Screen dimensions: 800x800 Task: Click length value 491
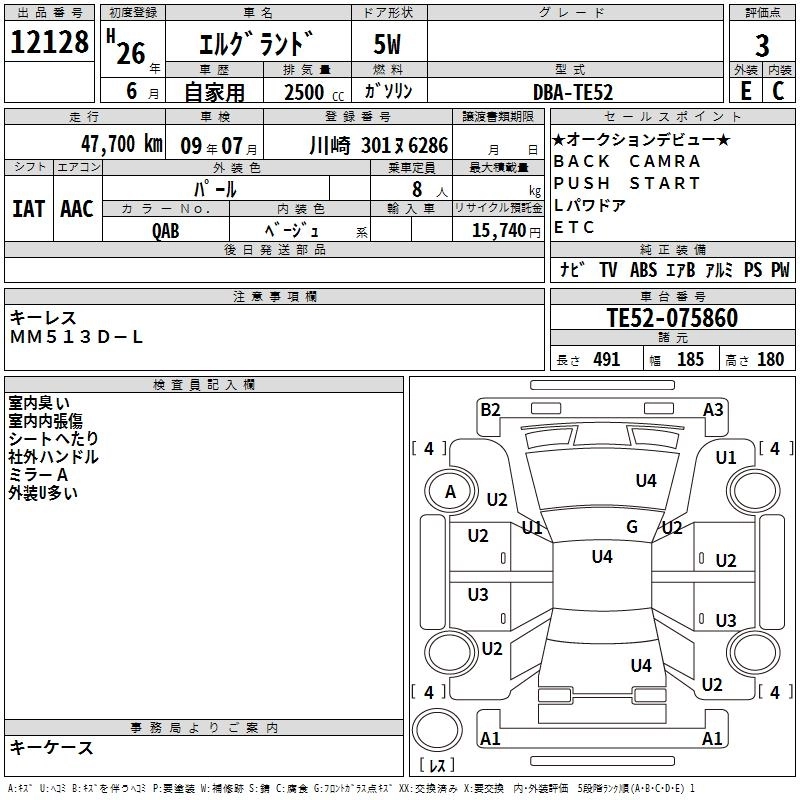[607, 360]
